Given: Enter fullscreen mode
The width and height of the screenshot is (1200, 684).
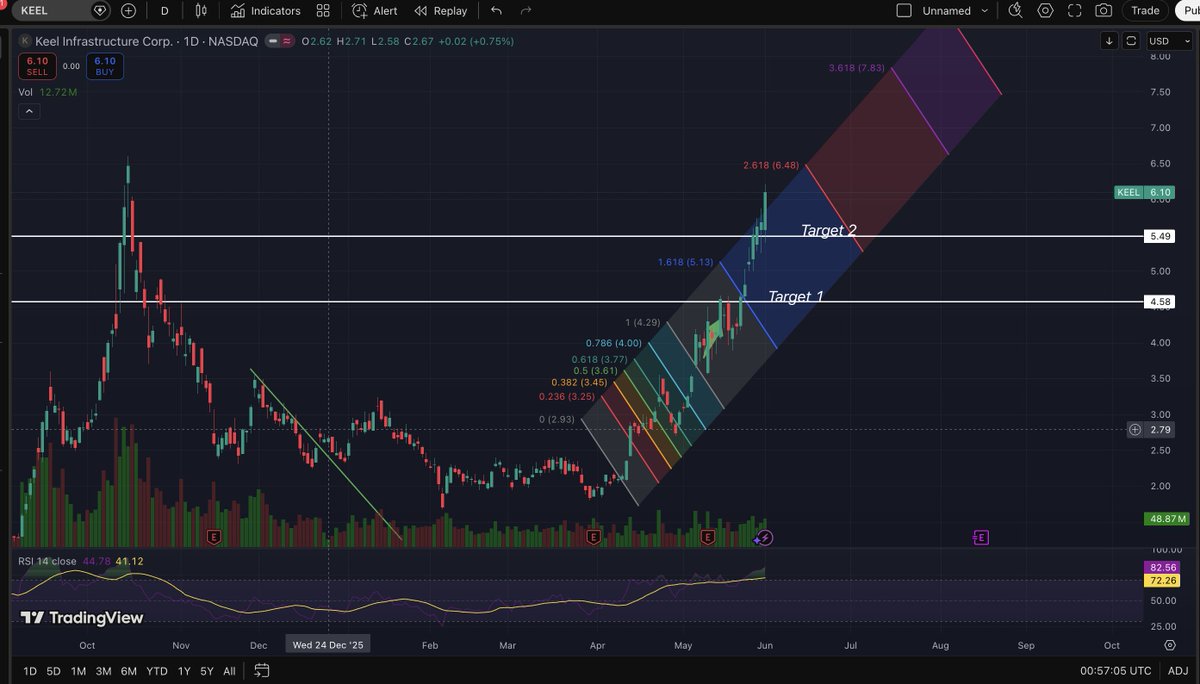Looking at the screenshot, I should [x=1074, y=11].
